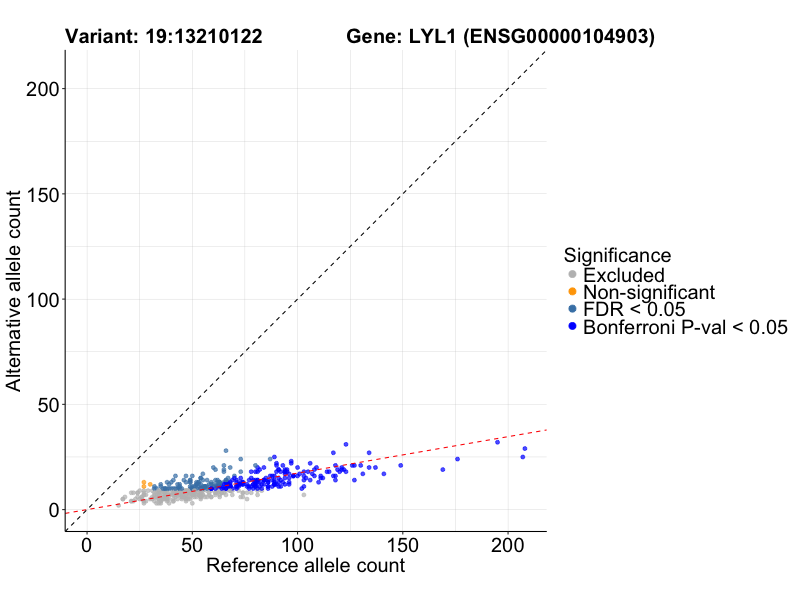This screenshot has width=800, height=600.
Task: Select the 'FDR < 0.05' legend label
Action: (x=634, y=309)
